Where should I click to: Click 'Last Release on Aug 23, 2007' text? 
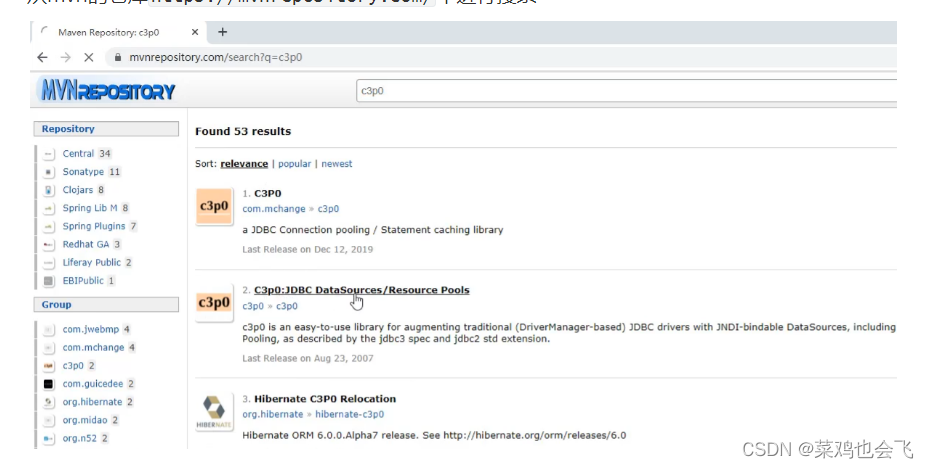coord(307,358)
